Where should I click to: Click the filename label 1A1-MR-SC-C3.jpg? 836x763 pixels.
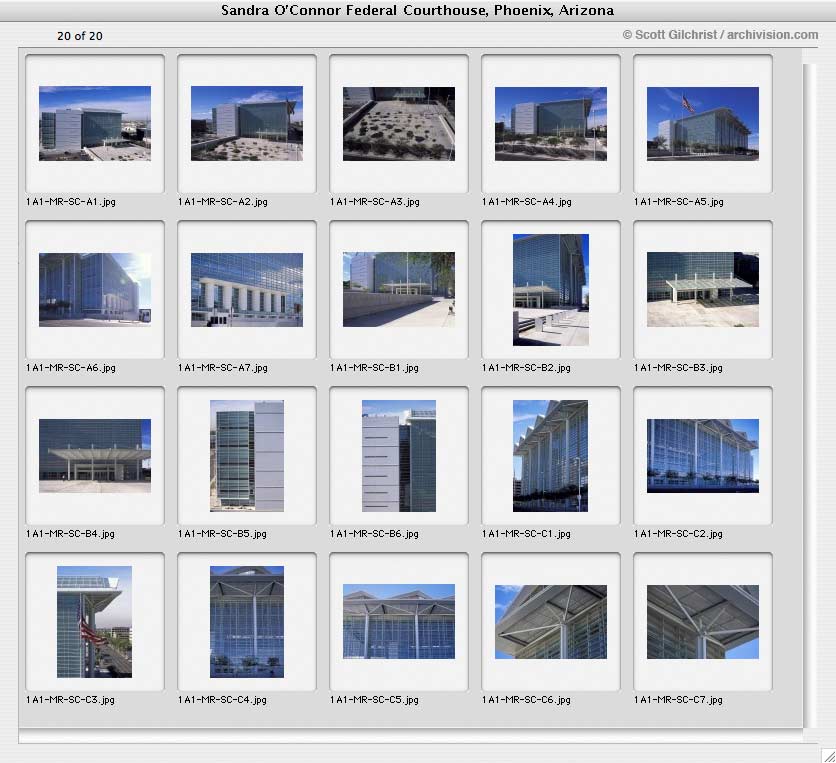coord(70,700)
